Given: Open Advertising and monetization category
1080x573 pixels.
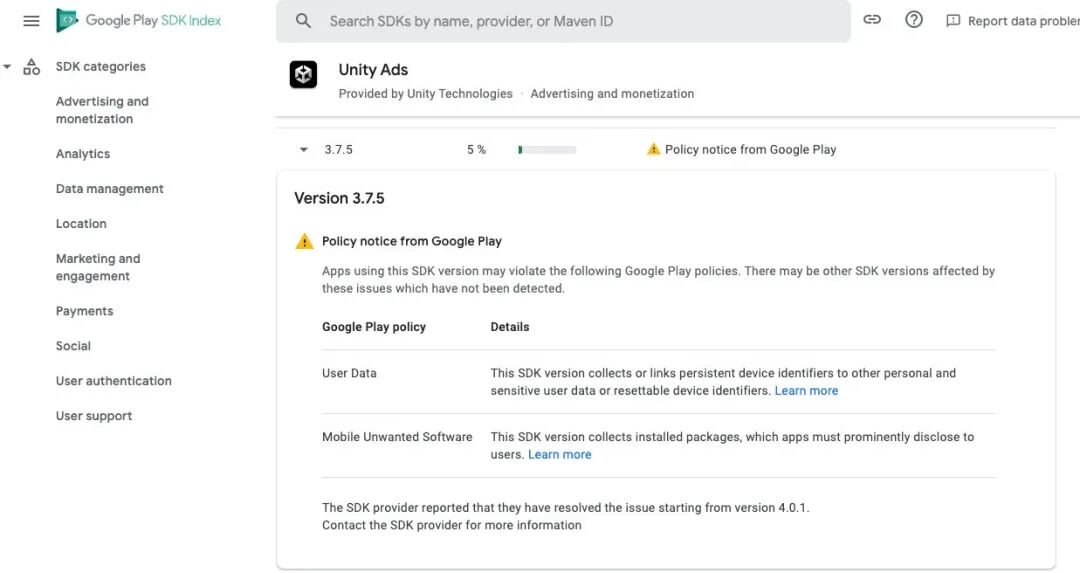Looking at the screenshot, I should click(102, 110).
